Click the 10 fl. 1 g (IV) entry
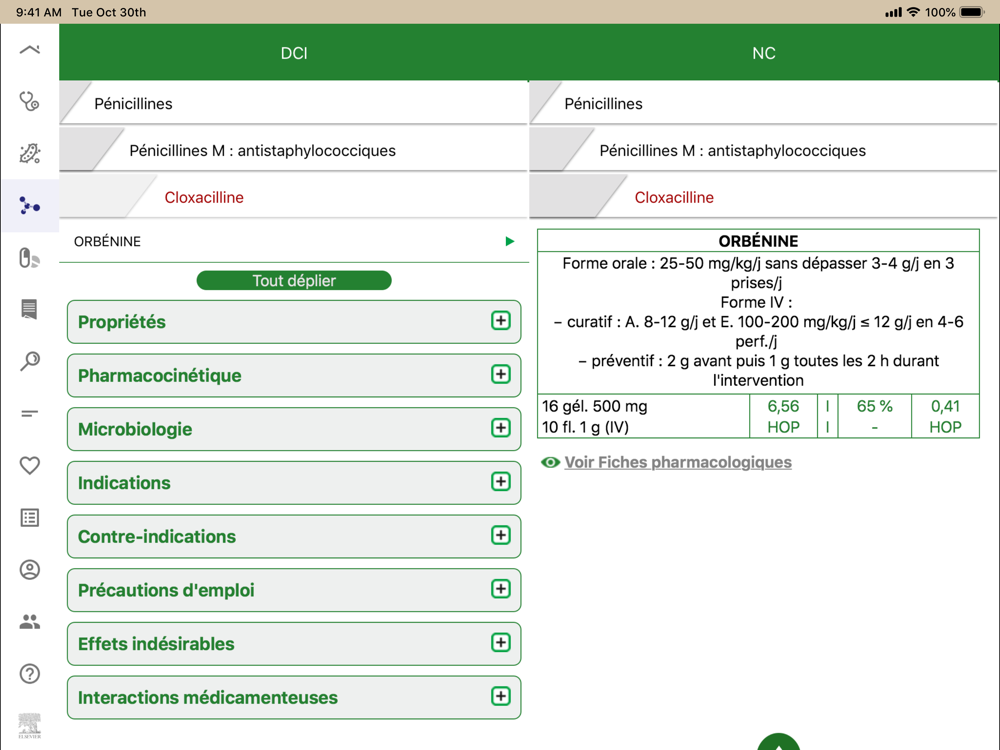Viewport: 1000px width, 750px height. coord(585,427)
